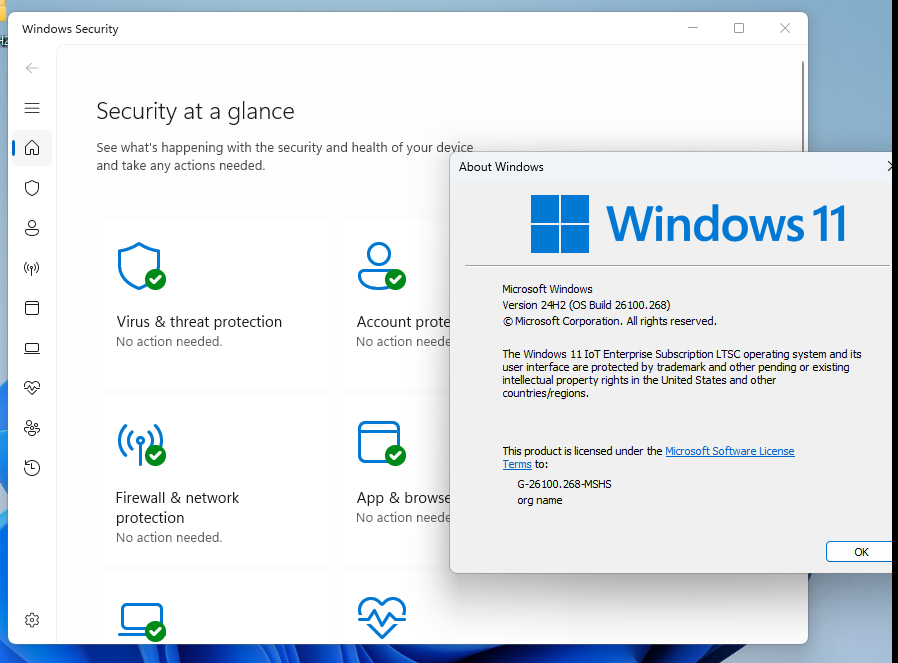Close the About Windows dialog

click(x=890, y=167)
